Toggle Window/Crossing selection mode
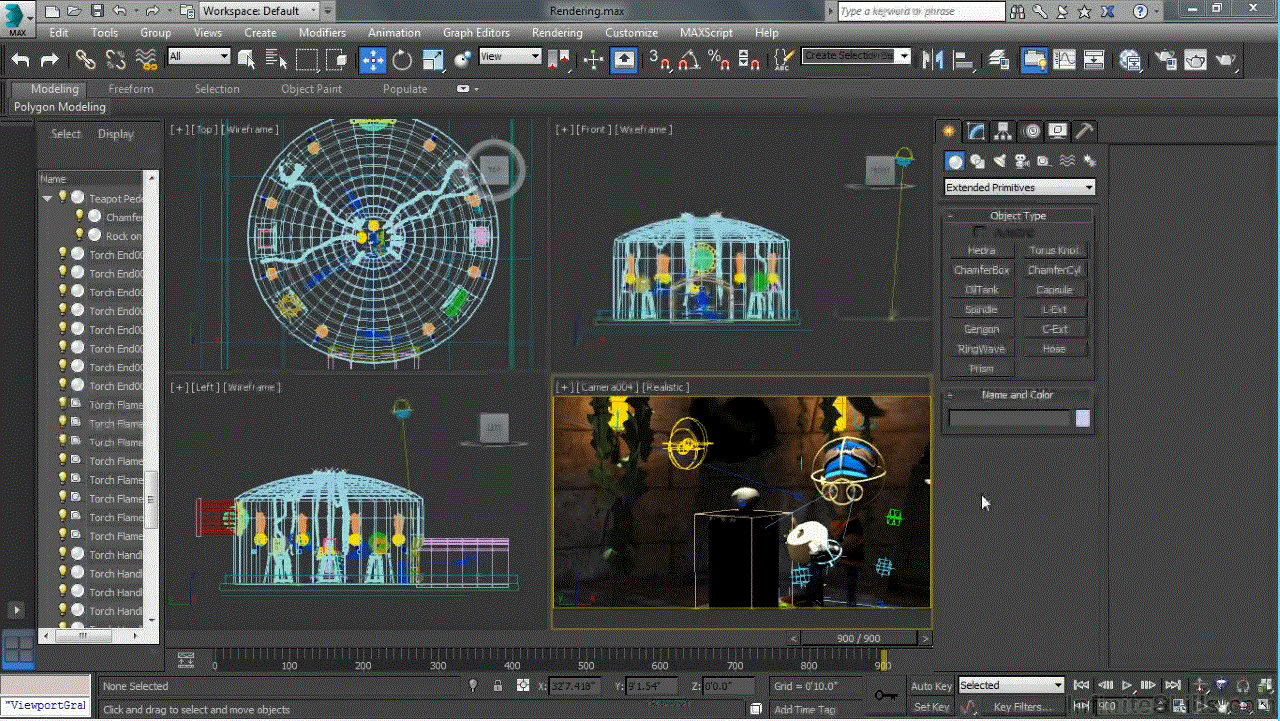This screenshot has height=721, width=1280. (337, 60)
